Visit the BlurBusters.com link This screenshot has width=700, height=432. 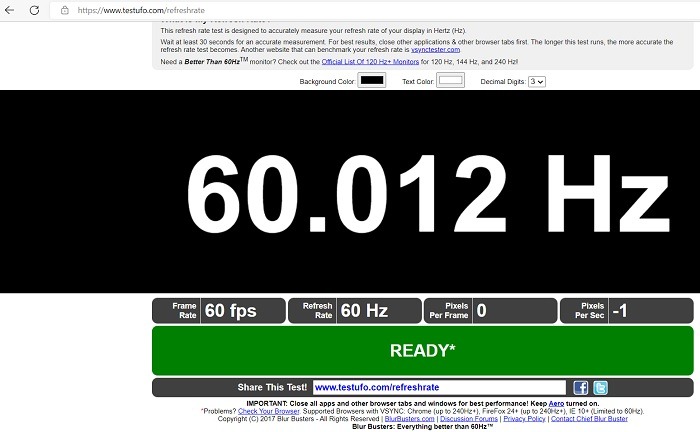tap(409, 419)
